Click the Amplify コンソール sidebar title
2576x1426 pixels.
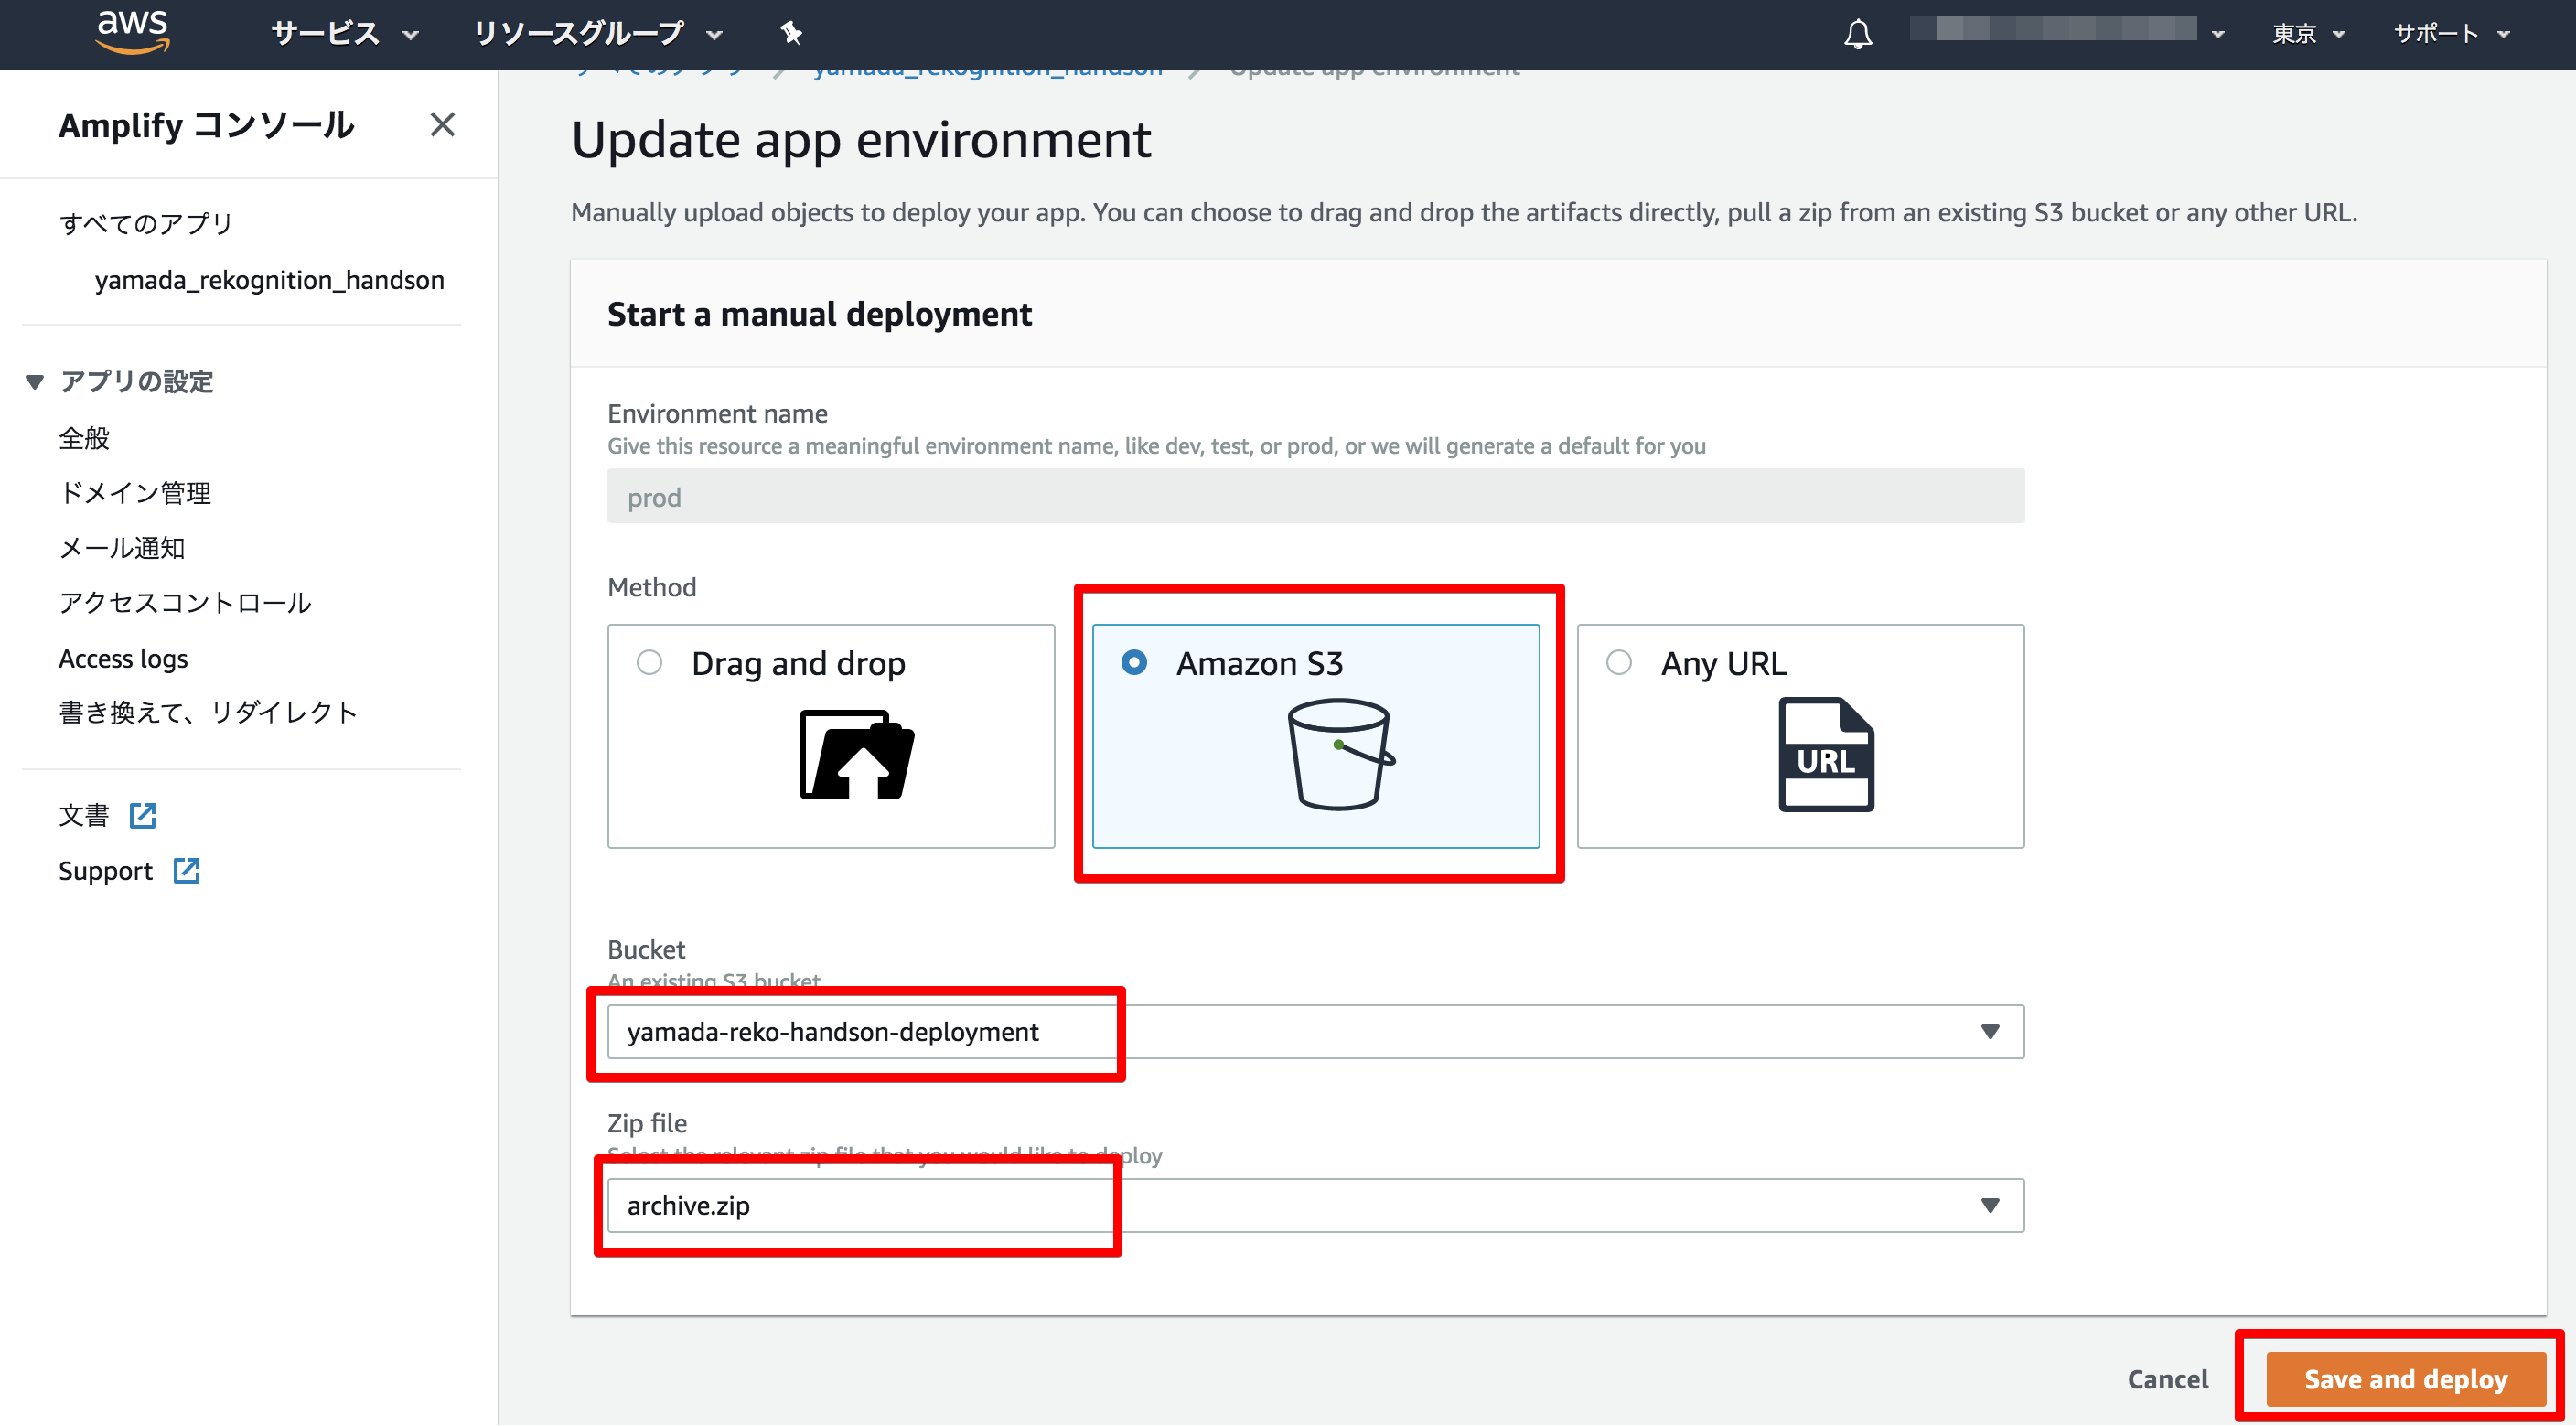(206, 125)
